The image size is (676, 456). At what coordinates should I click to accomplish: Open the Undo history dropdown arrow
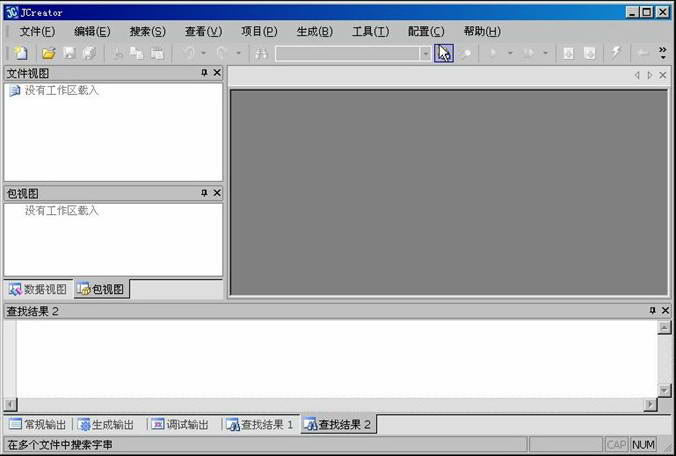point(203,53)
